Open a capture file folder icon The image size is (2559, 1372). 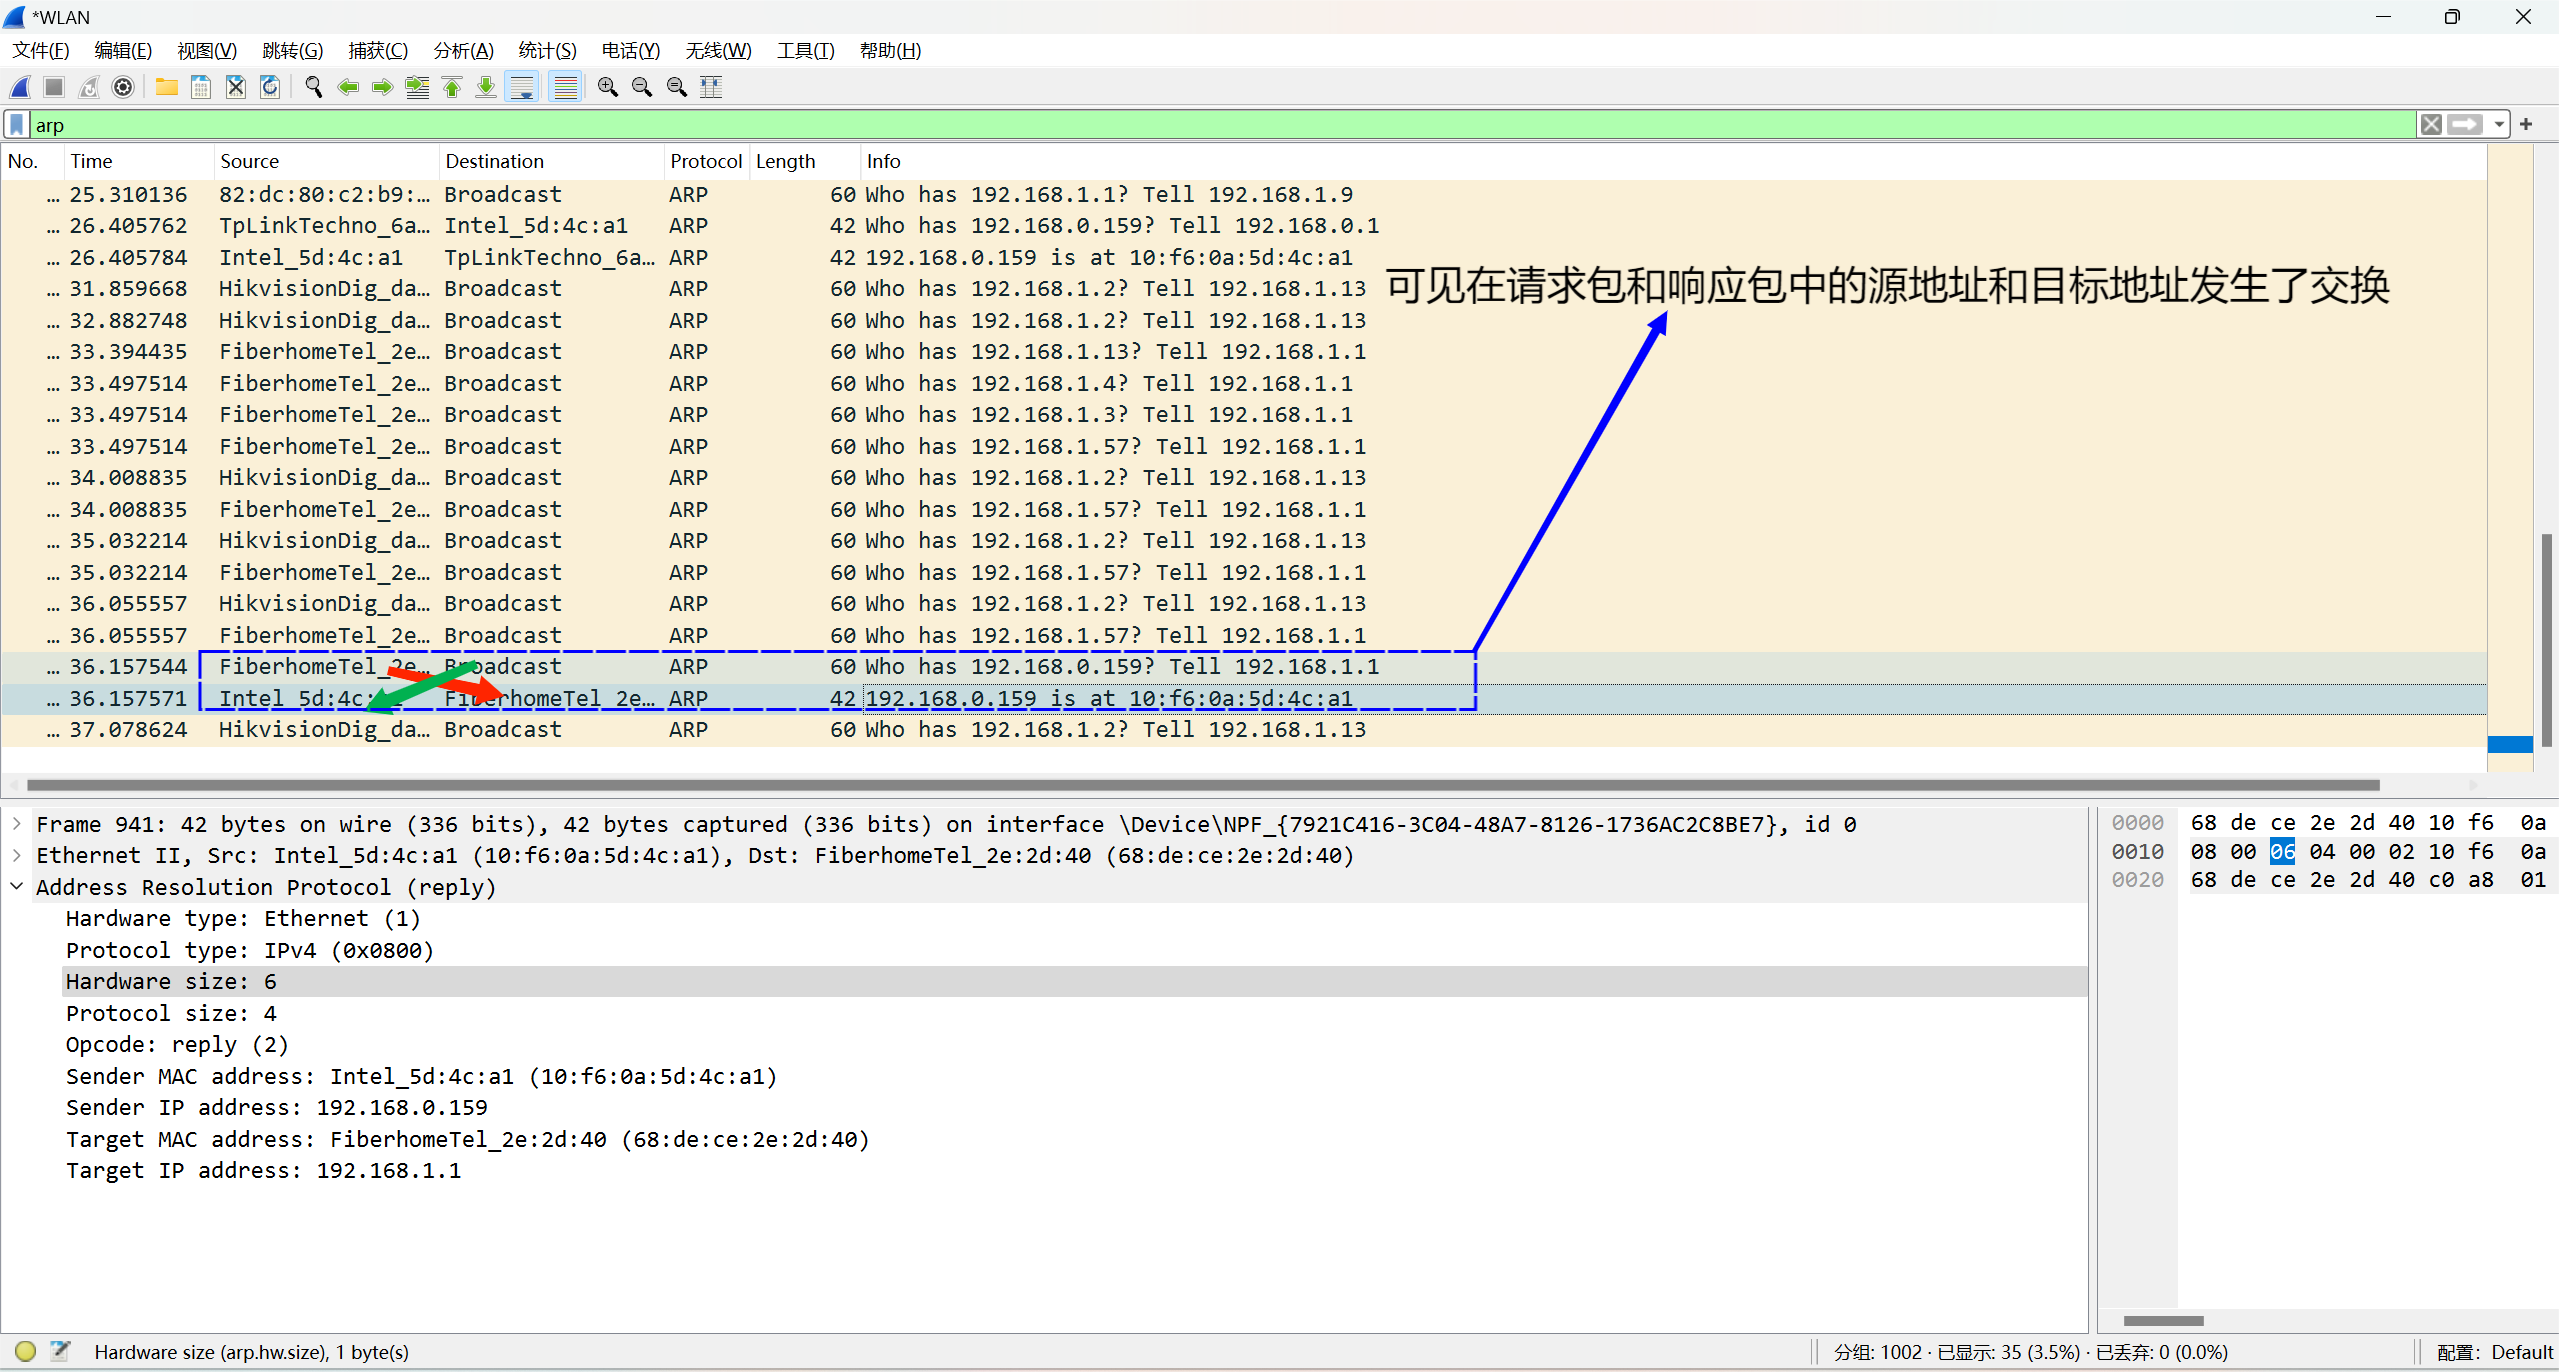click(167, 88)
